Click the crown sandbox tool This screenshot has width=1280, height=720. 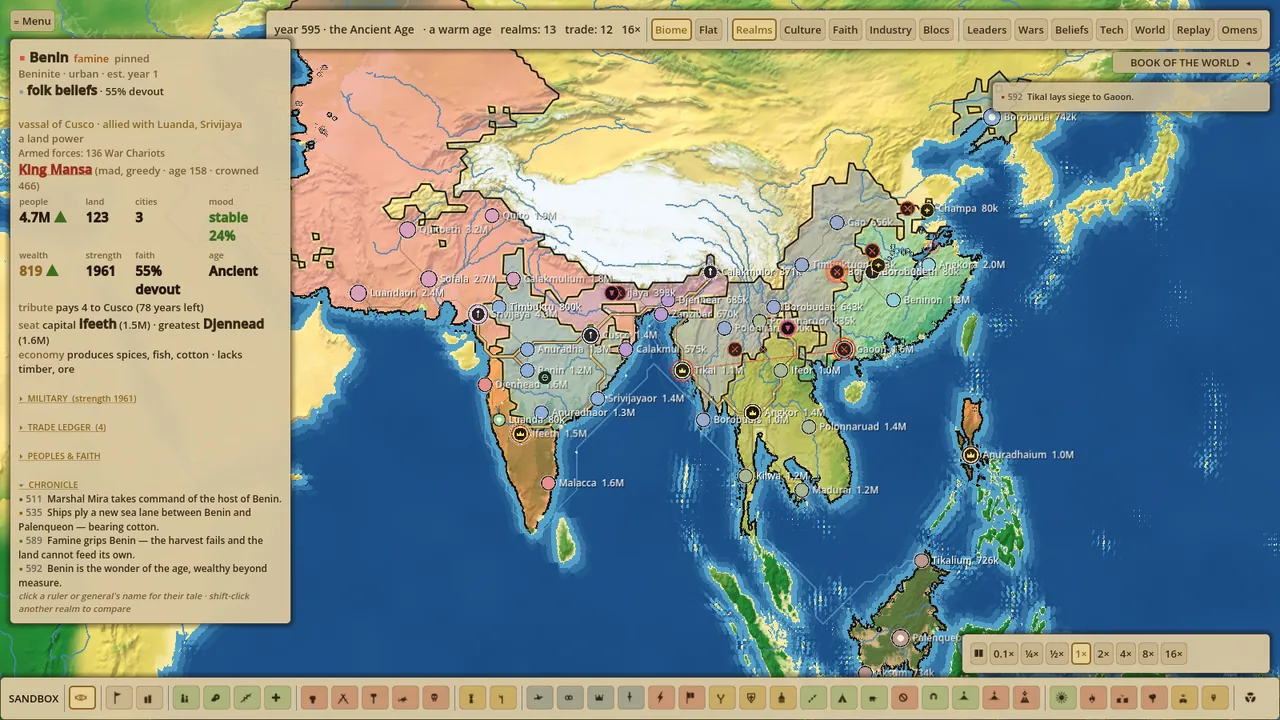pyautogui.click(x=598, y=698)
